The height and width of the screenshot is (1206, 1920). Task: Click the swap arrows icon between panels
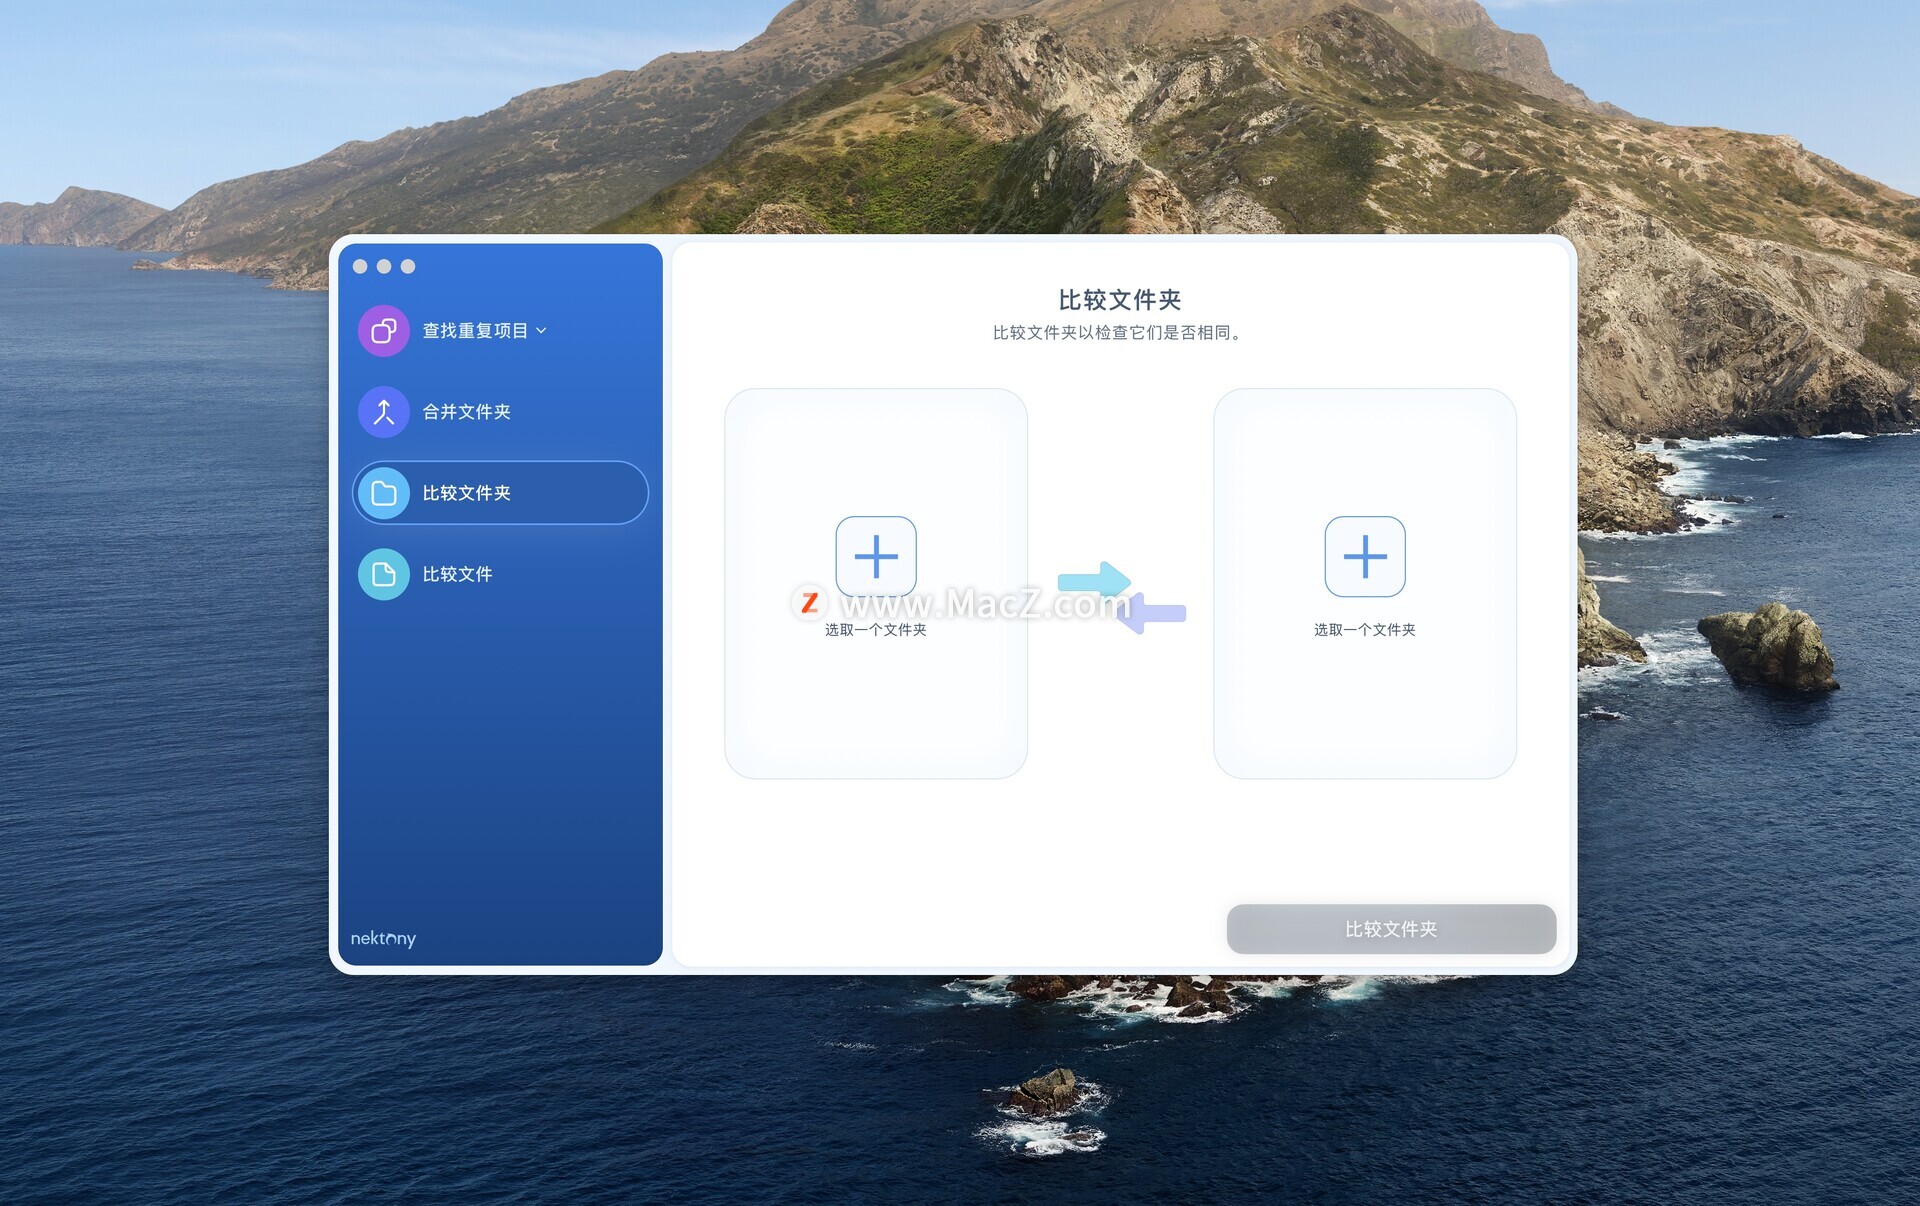pos(1121,597)
